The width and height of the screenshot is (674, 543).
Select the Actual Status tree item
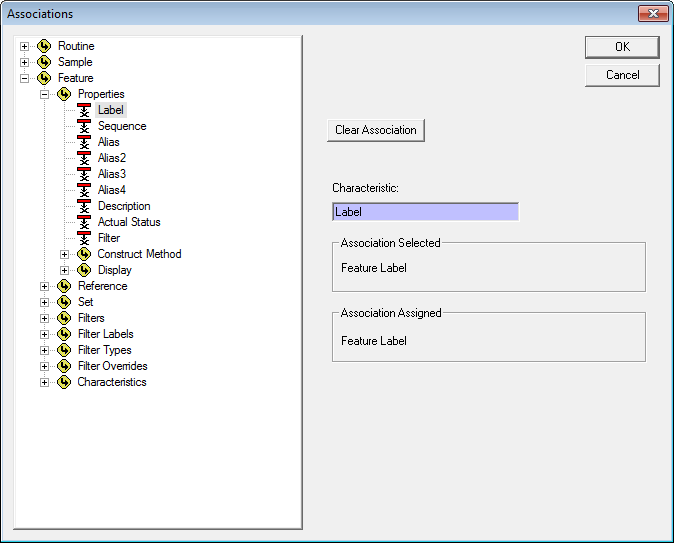tap(129, 222)
